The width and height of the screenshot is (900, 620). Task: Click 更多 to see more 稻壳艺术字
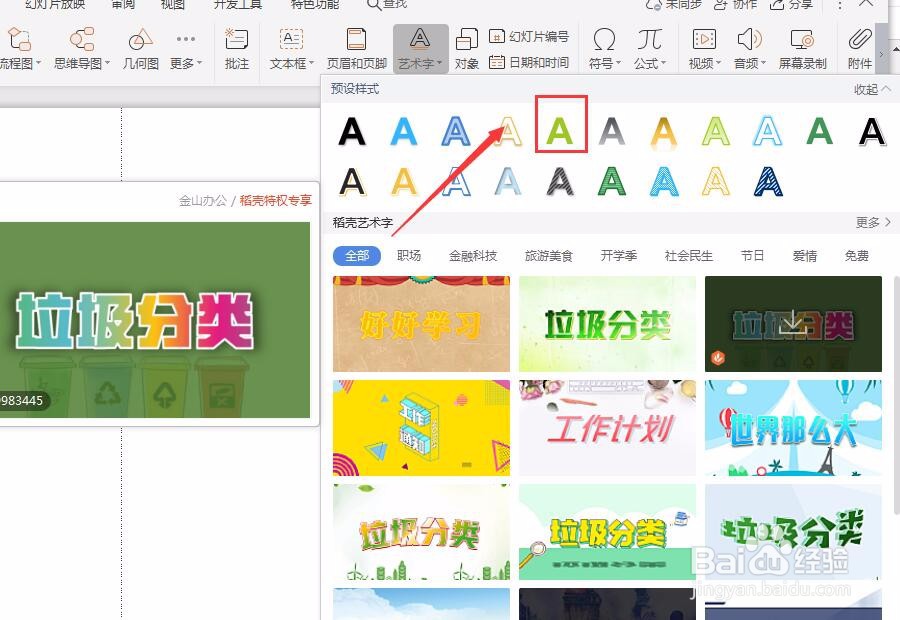(x=866, y=222)
